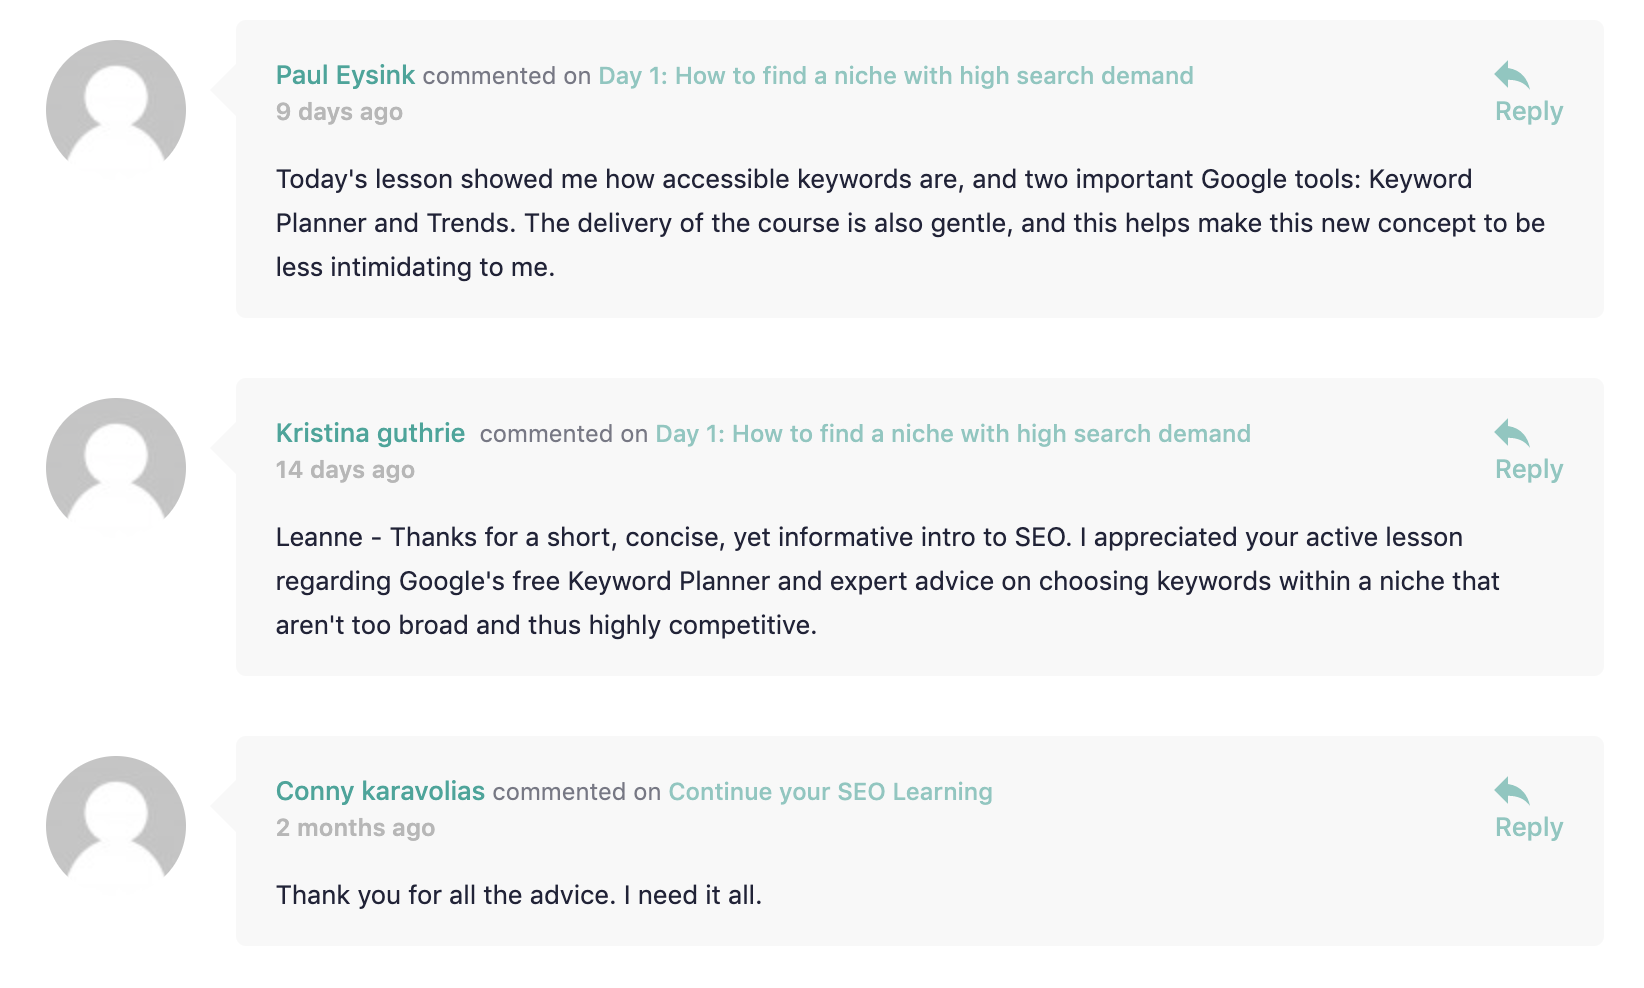Click the 14 days ago timestamp
1644x988 pixels.
coord(345,470)
